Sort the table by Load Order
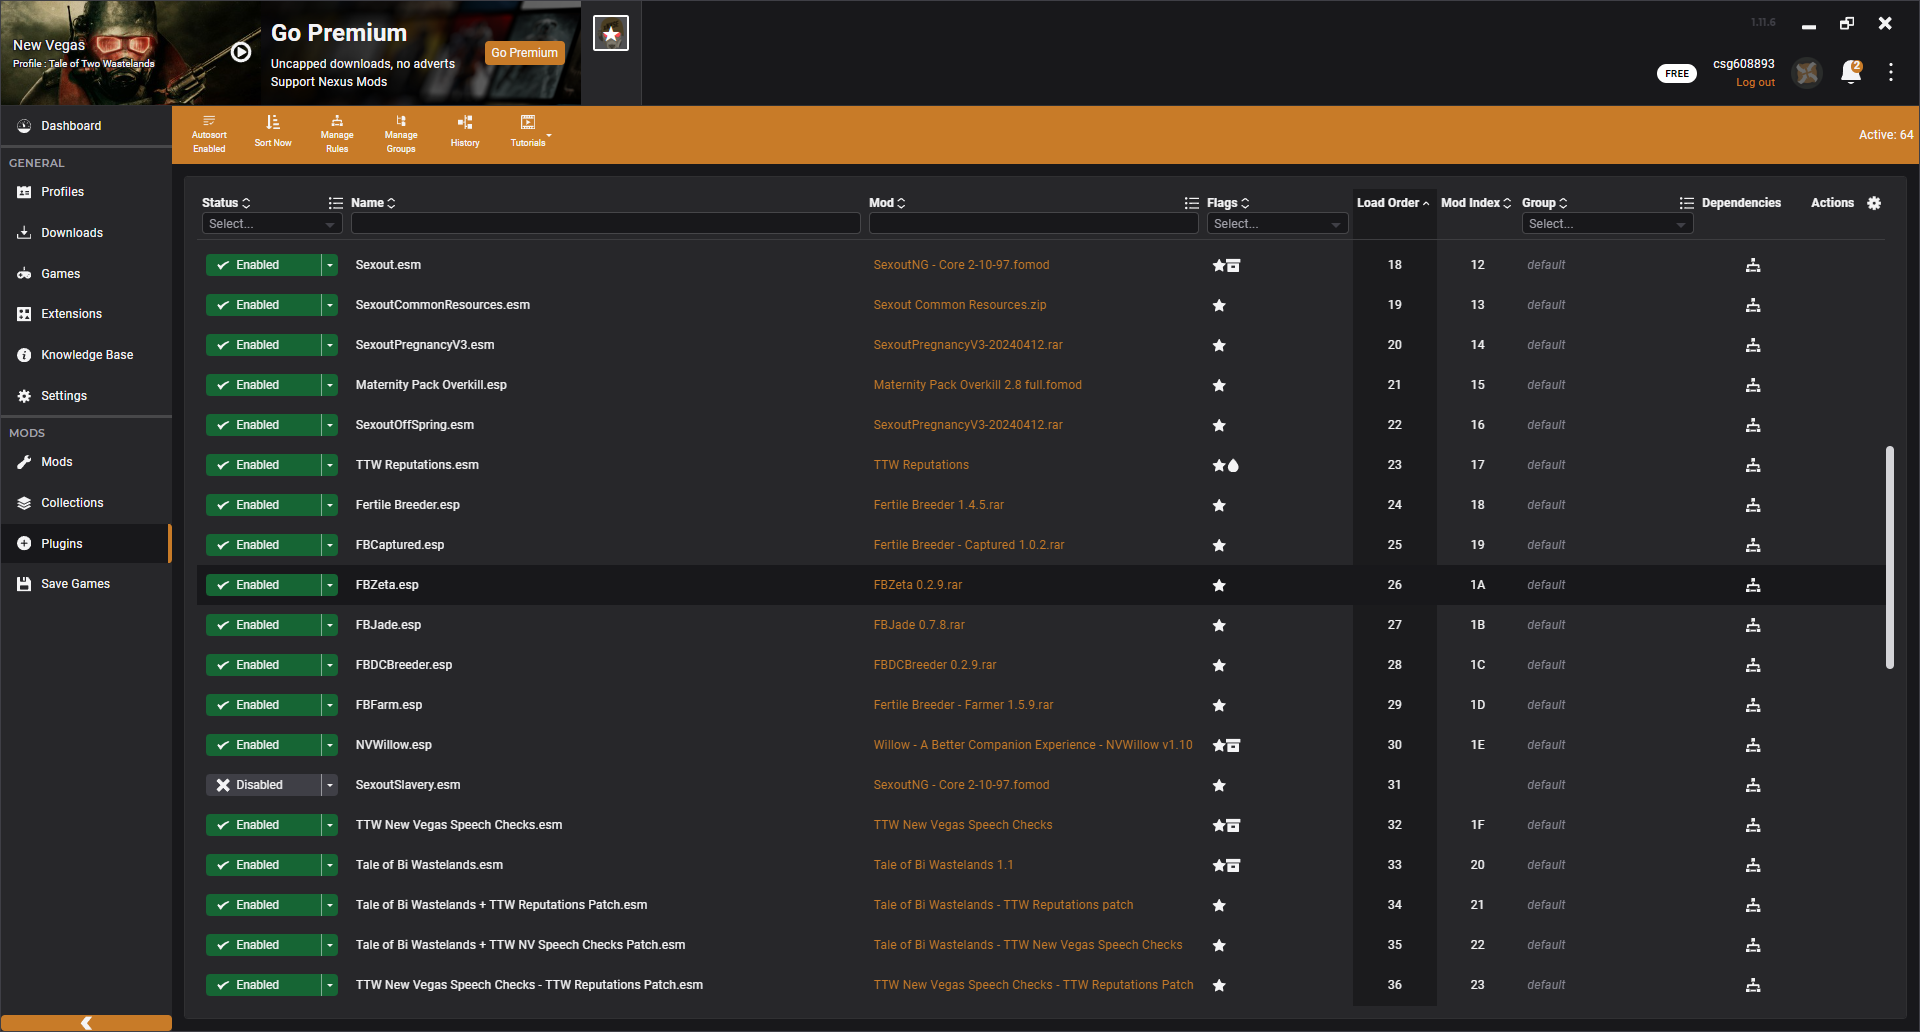 pyautogui.click(x=1393, y=203)
